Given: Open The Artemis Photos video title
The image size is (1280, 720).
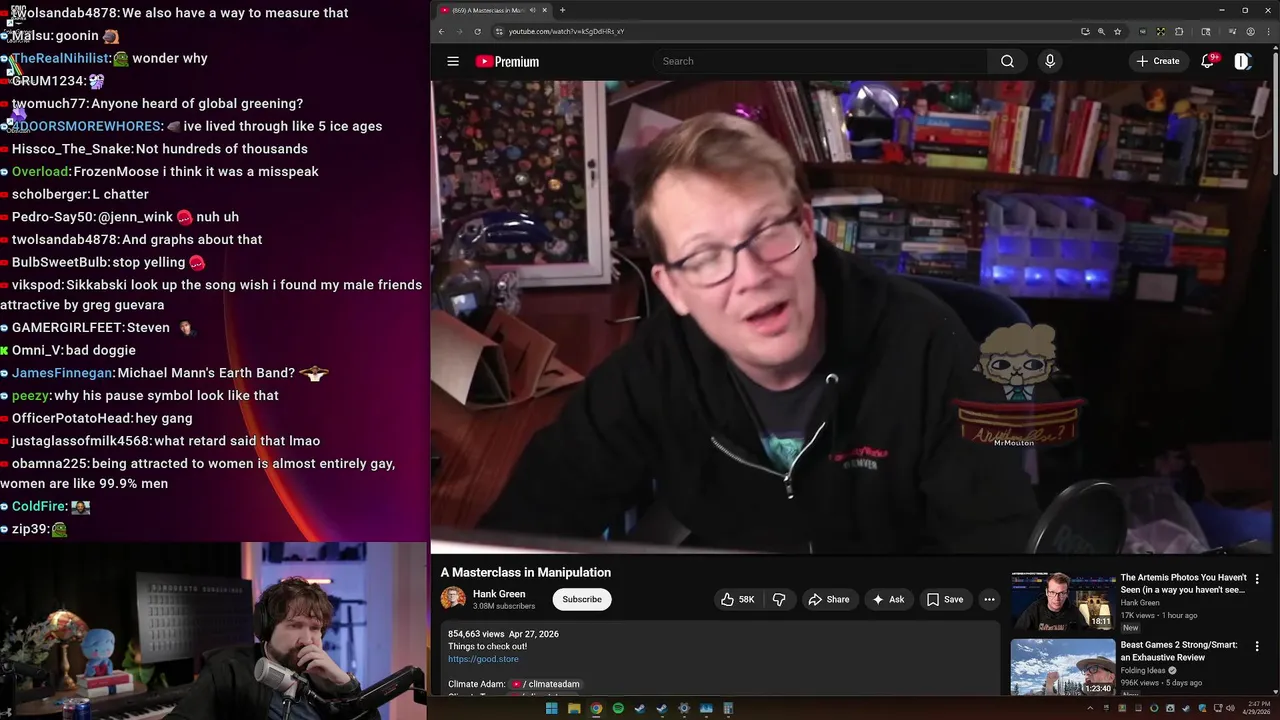Looking at the screenshot, I should 1183,583.
